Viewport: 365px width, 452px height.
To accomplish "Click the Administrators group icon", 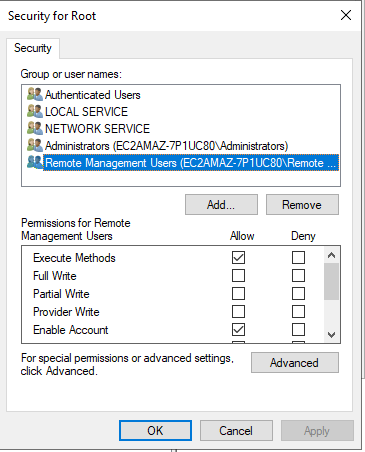I will click(35, 146).
